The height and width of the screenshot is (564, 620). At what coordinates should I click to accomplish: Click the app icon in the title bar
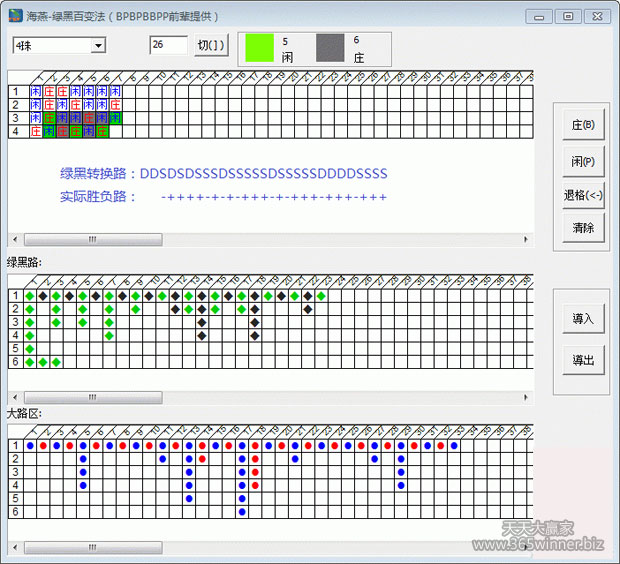[x=16, y=16]
